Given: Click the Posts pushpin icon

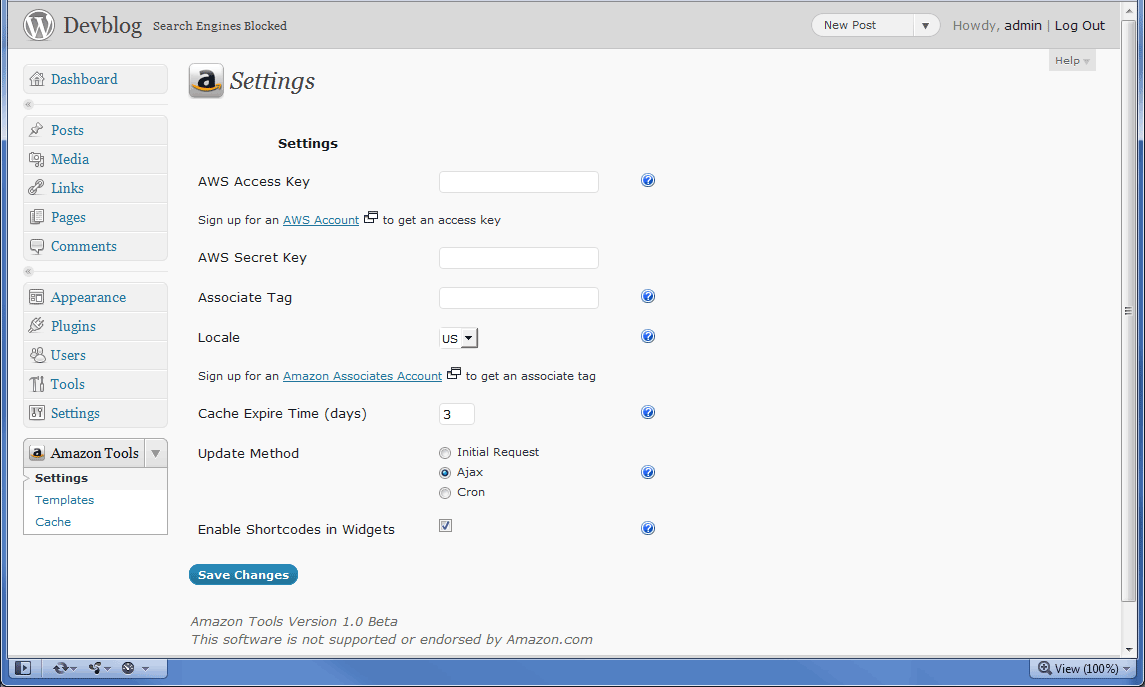Looking at the screenshot, I should pos(37,130).
